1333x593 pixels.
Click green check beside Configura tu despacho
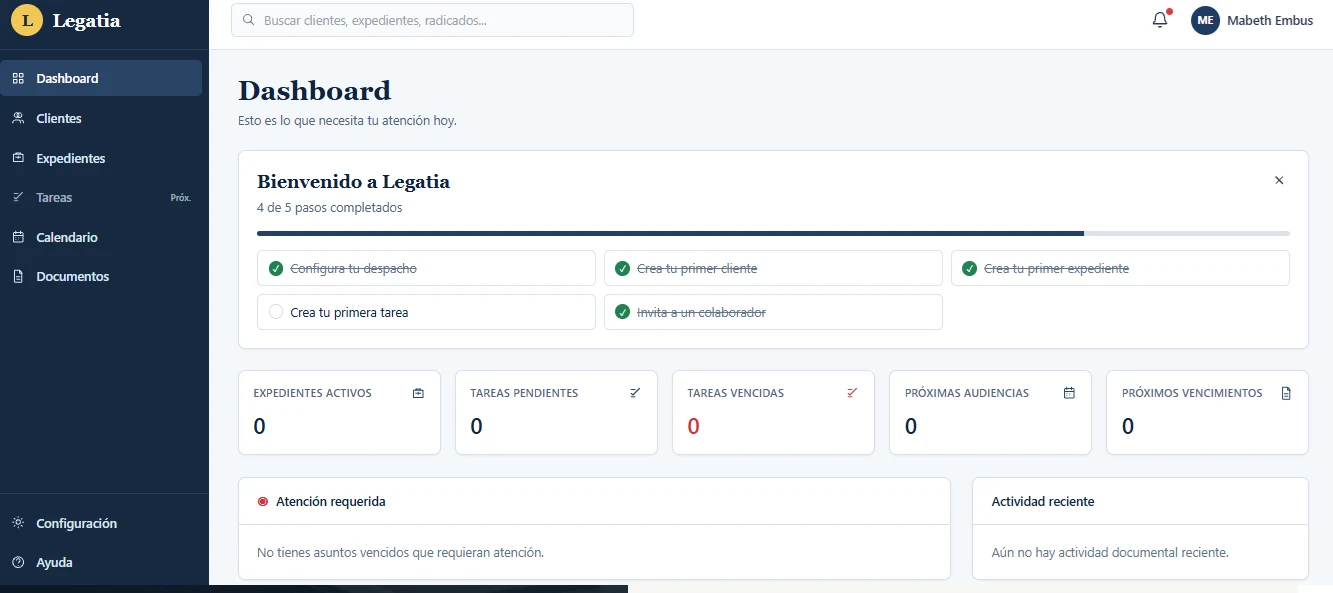point(276,268)
